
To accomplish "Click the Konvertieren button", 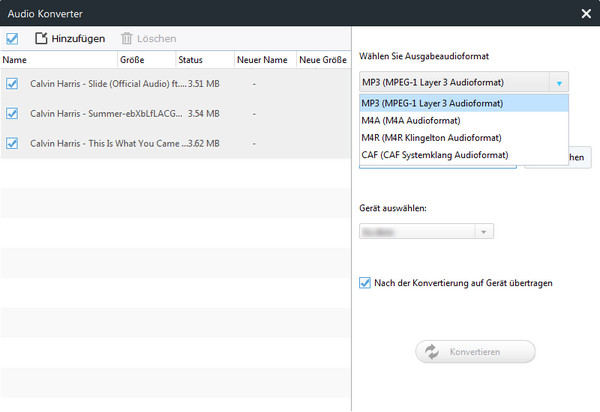I will (x=475, y=352).
